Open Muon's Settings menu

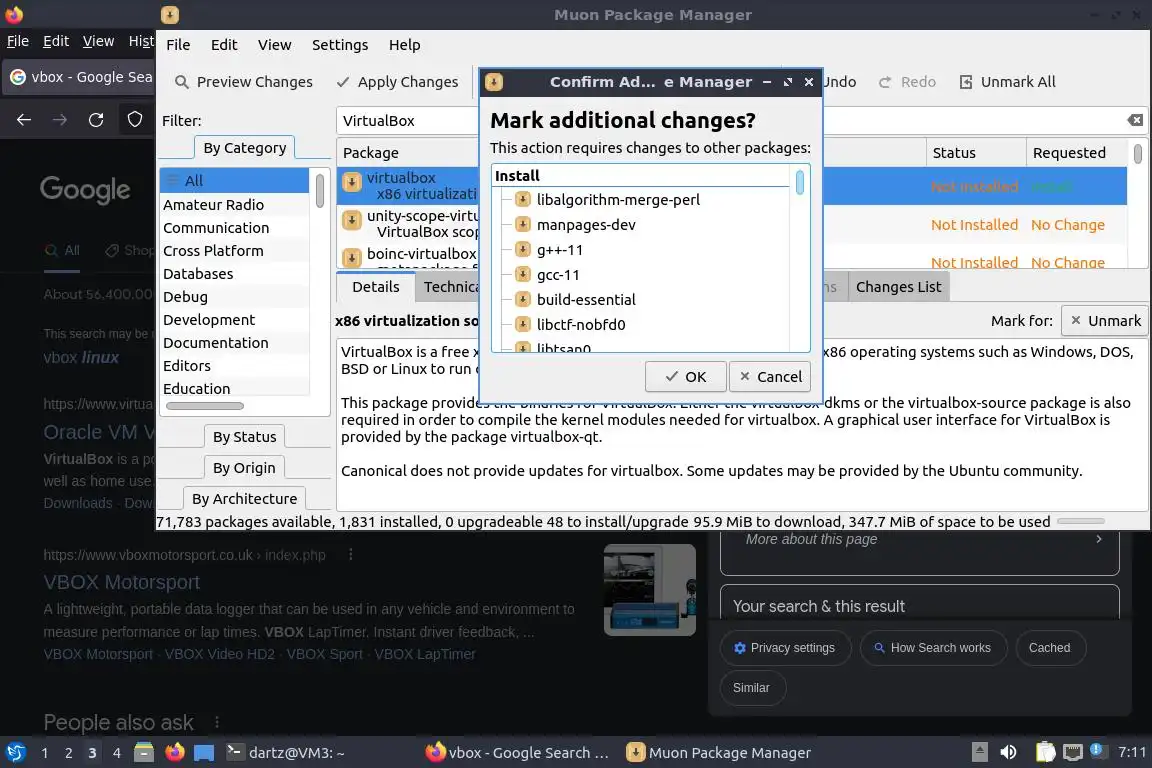point(339,45)
